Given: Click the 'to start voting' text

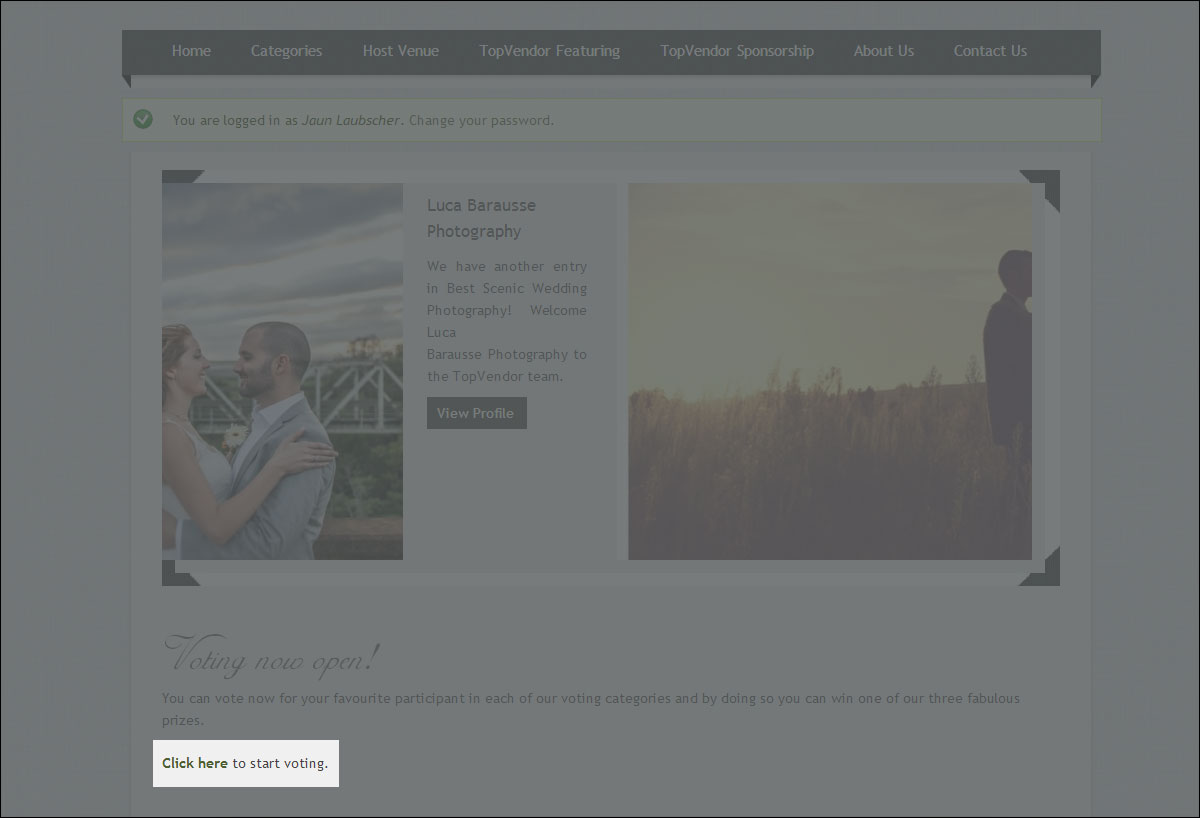Looking at the screenshot, I should click(280, 763).
